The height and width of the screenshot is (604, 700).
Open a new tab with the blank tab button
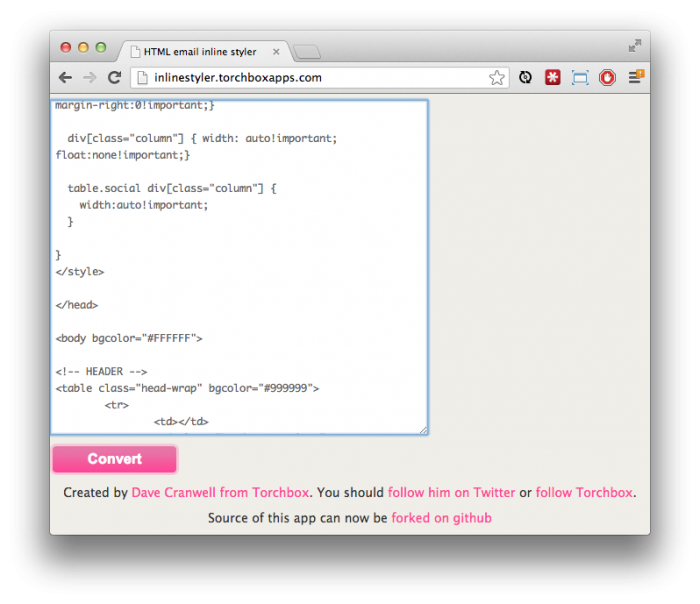coord(307,52)
